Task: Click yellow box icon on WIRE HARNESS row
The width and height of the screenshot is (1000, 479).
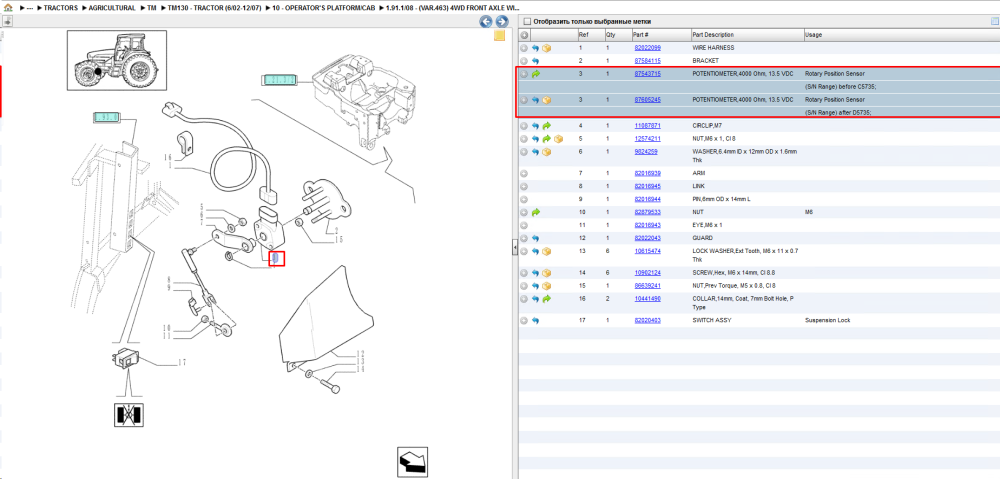Action: tap(547, 48)
